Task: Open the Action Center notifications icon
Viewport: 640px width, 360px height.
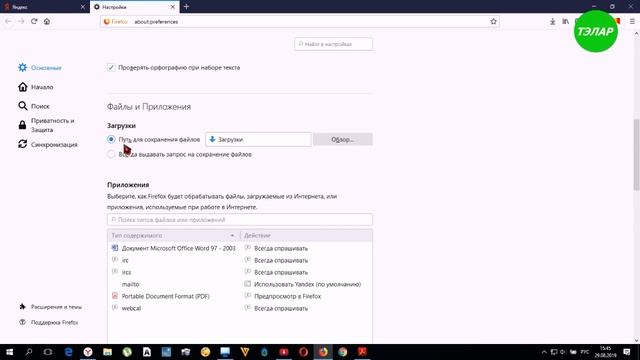Action: 627,352
